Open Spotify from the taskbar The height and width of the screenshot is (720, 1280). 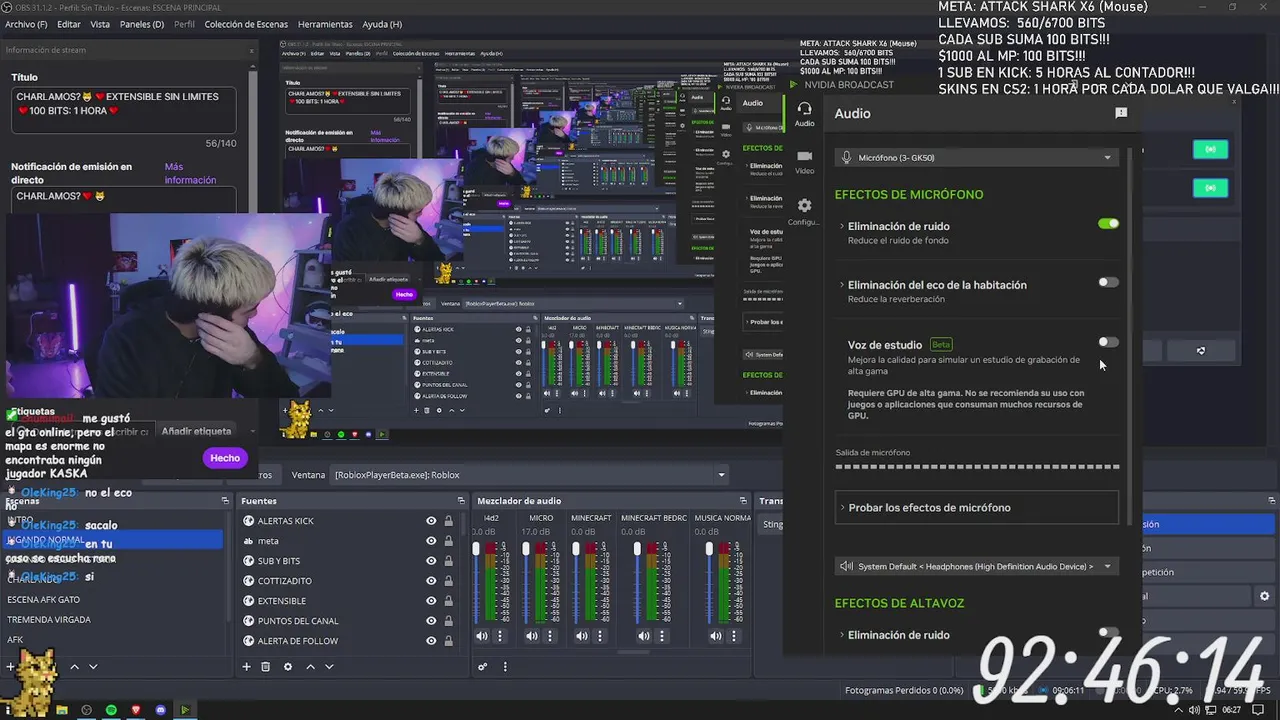[x=111, y=710]
